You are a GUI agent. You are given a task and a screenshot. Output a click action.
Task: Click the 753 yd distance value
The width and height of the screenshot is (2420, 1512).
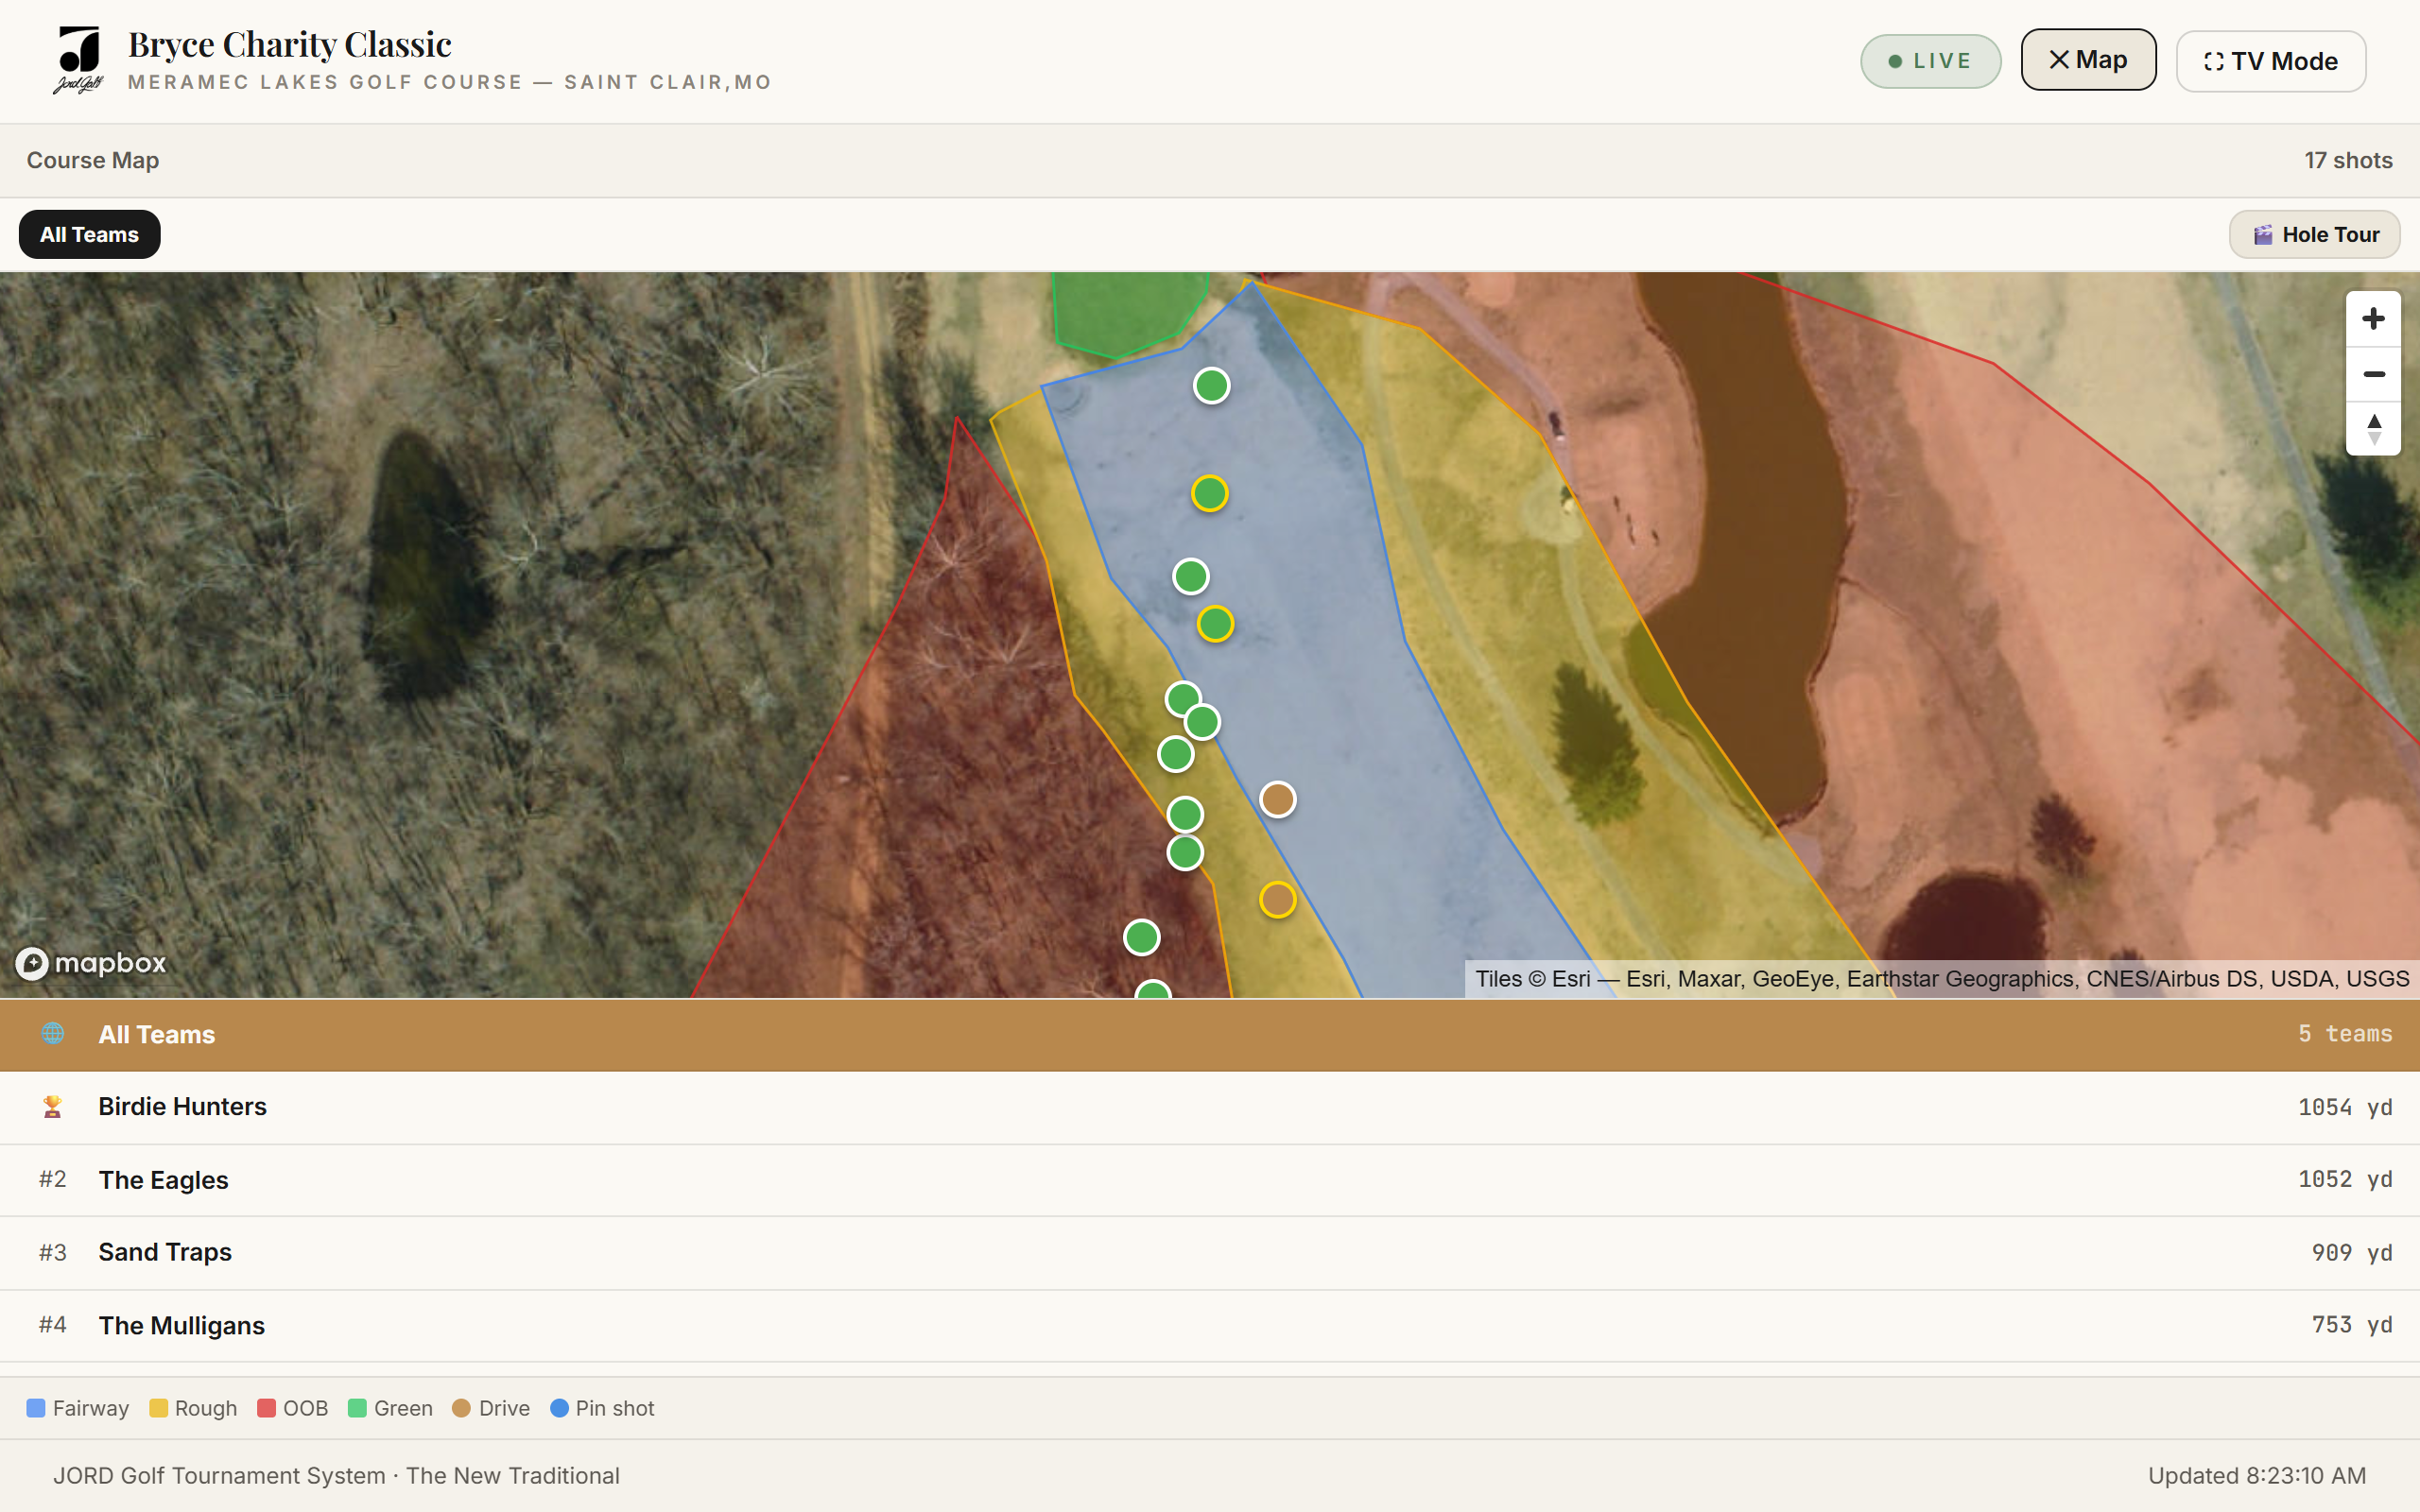(2352, 1324)
